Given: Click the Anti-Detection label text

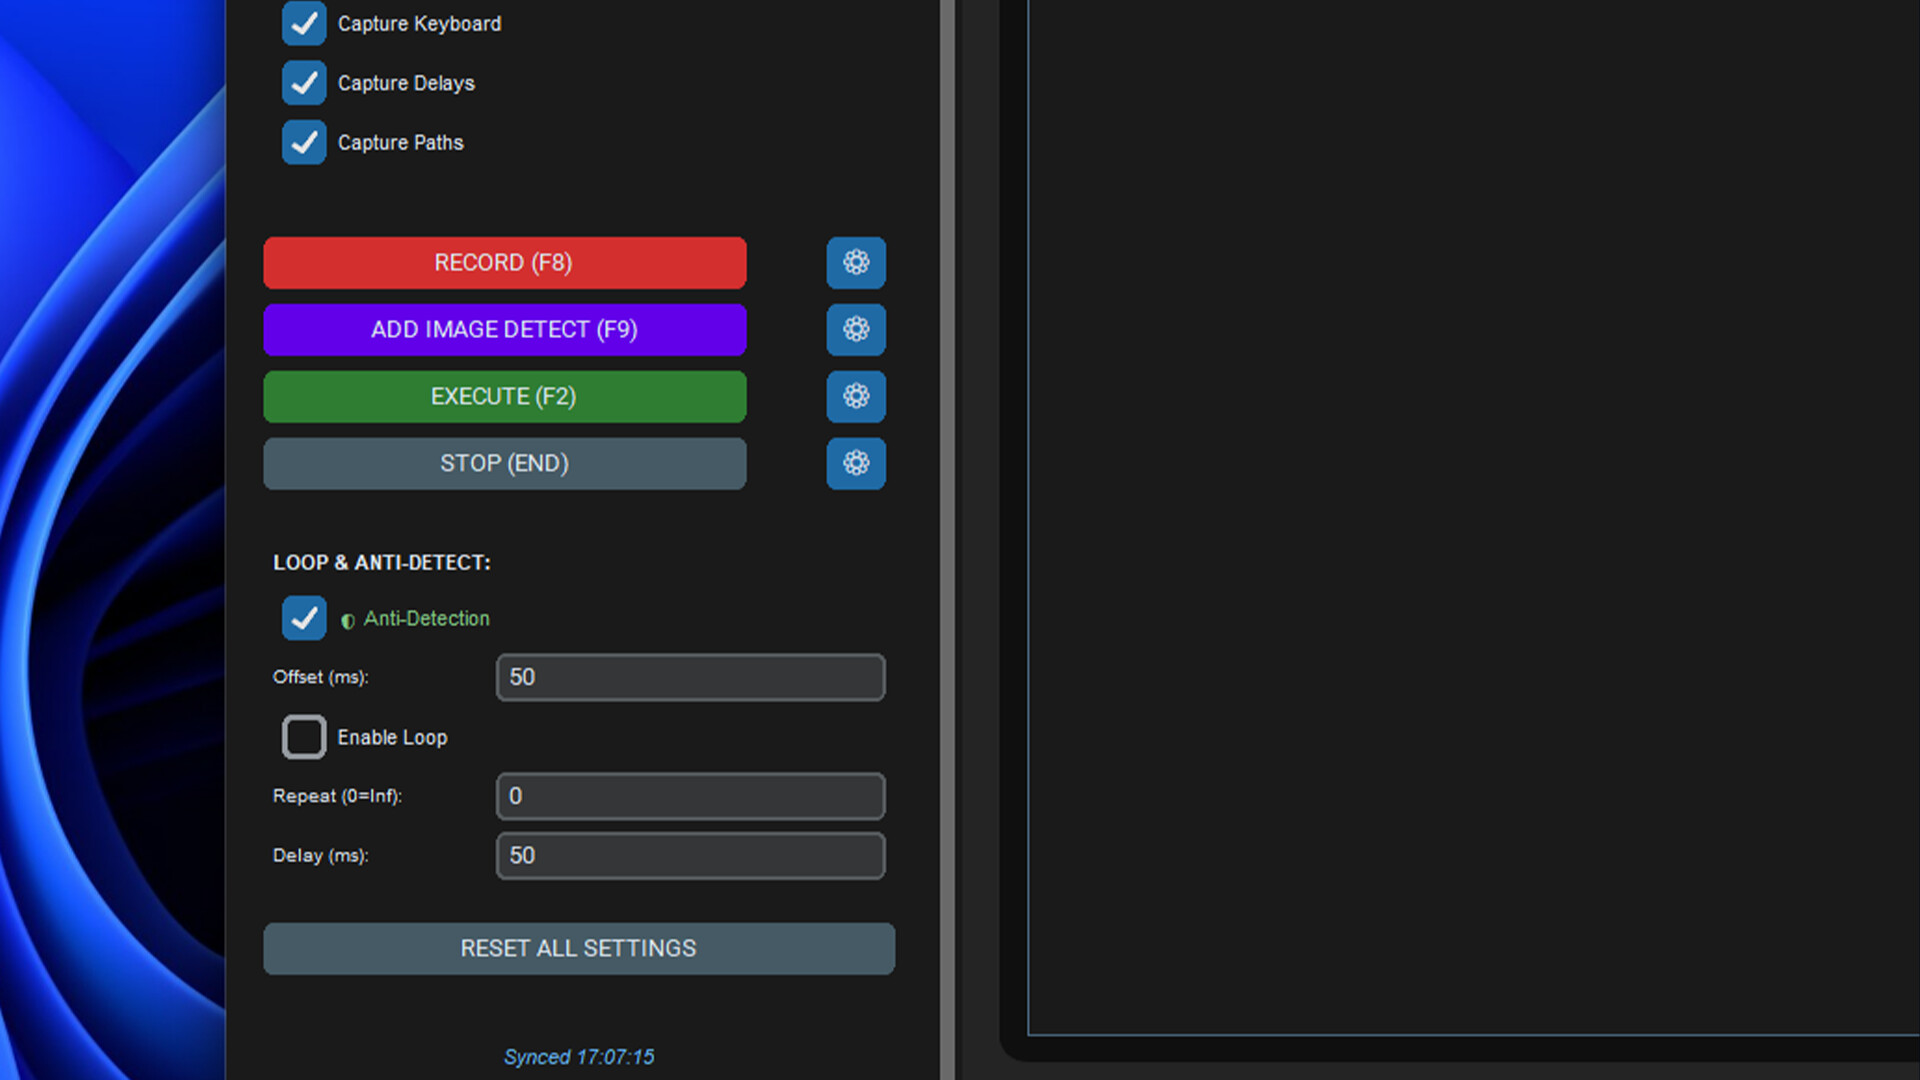Looking at the screenshot, I should click(426, 618).
